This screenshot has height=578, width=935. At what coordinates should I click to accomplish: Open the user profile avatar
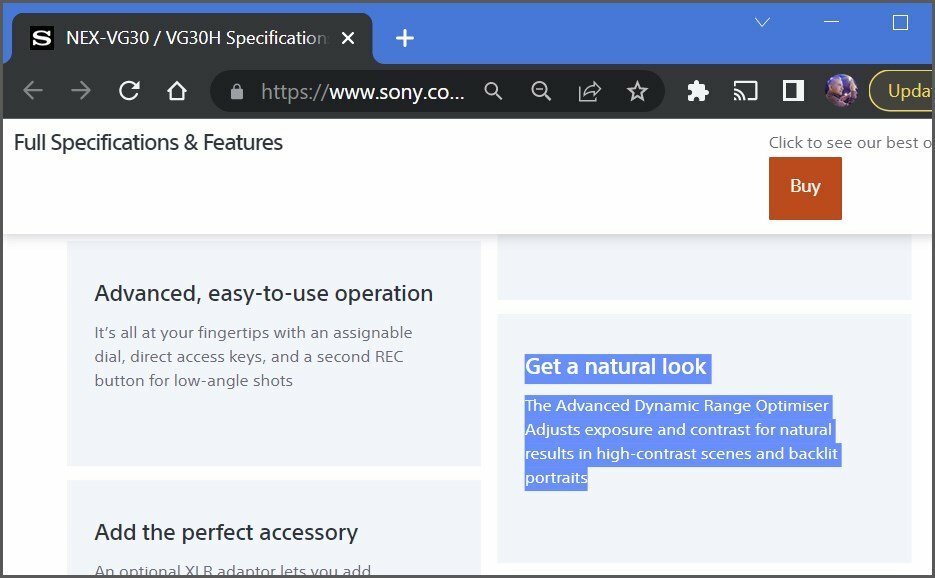[841, 91]
